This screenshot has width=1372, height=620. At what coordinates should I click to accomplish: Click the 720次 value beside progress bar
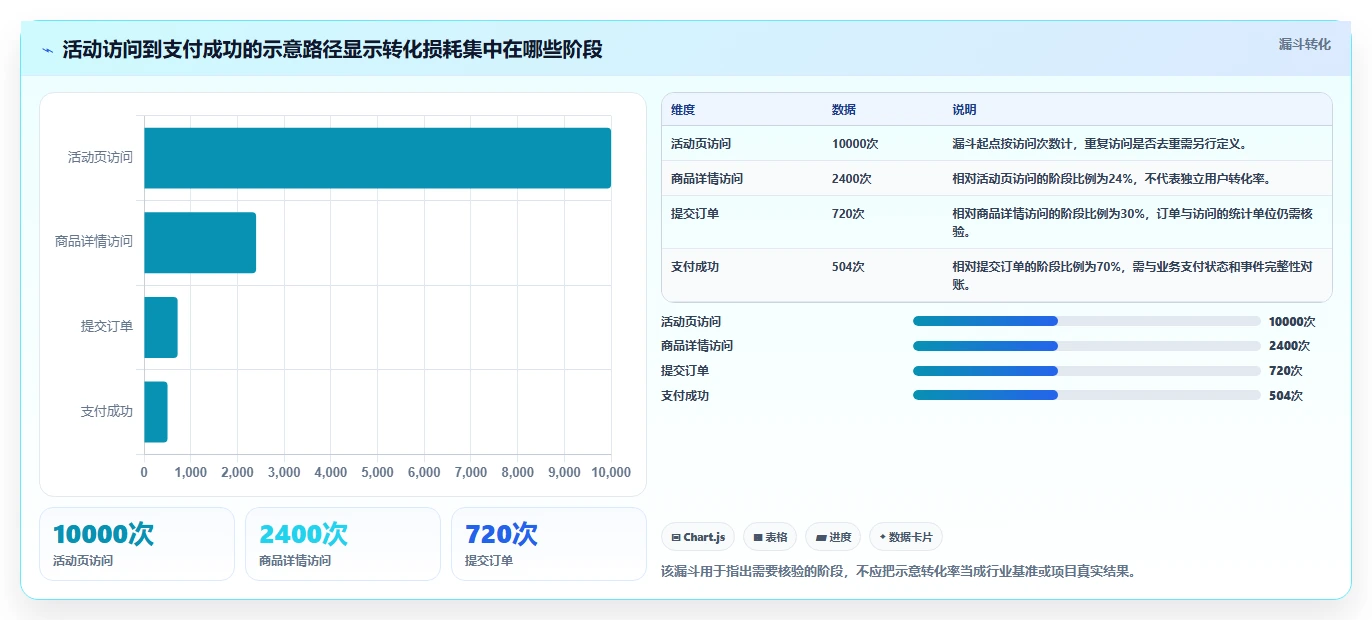[1286, 371]
